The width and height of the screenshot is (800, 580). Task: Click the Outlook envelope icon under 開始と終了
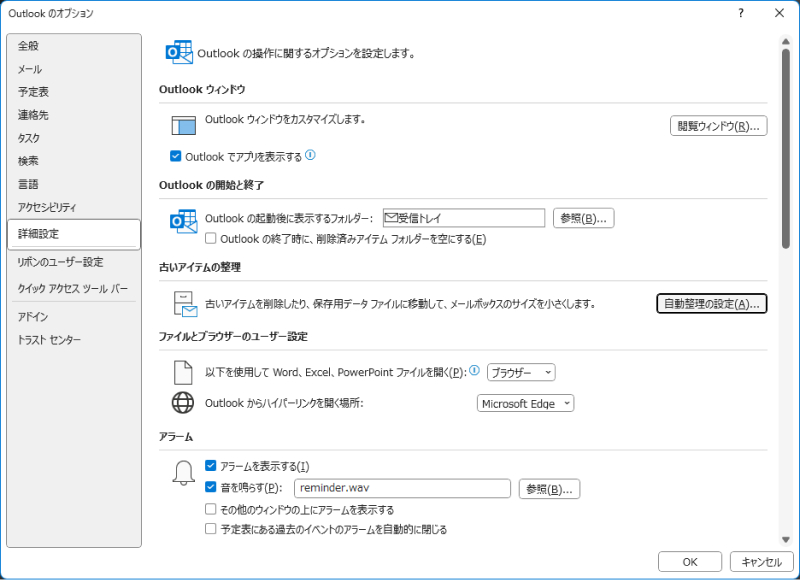[x=183, y=222]
